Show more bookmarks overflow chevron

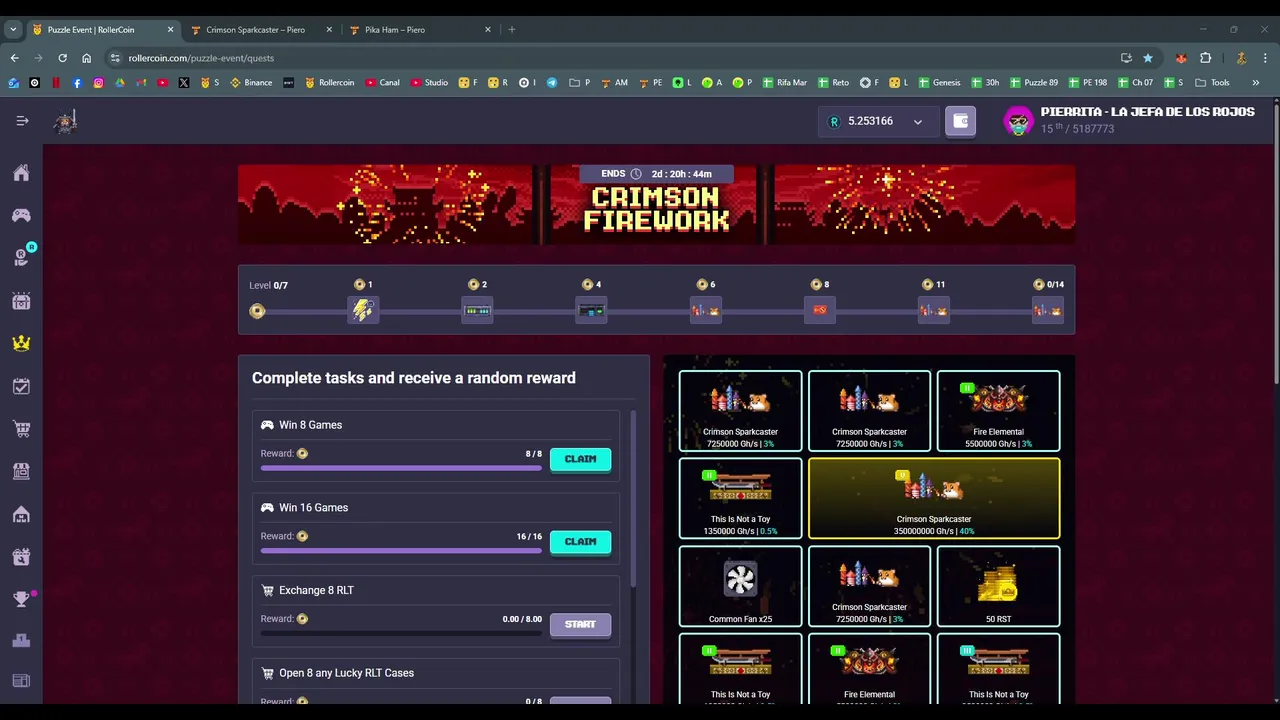click(1255, 82)
